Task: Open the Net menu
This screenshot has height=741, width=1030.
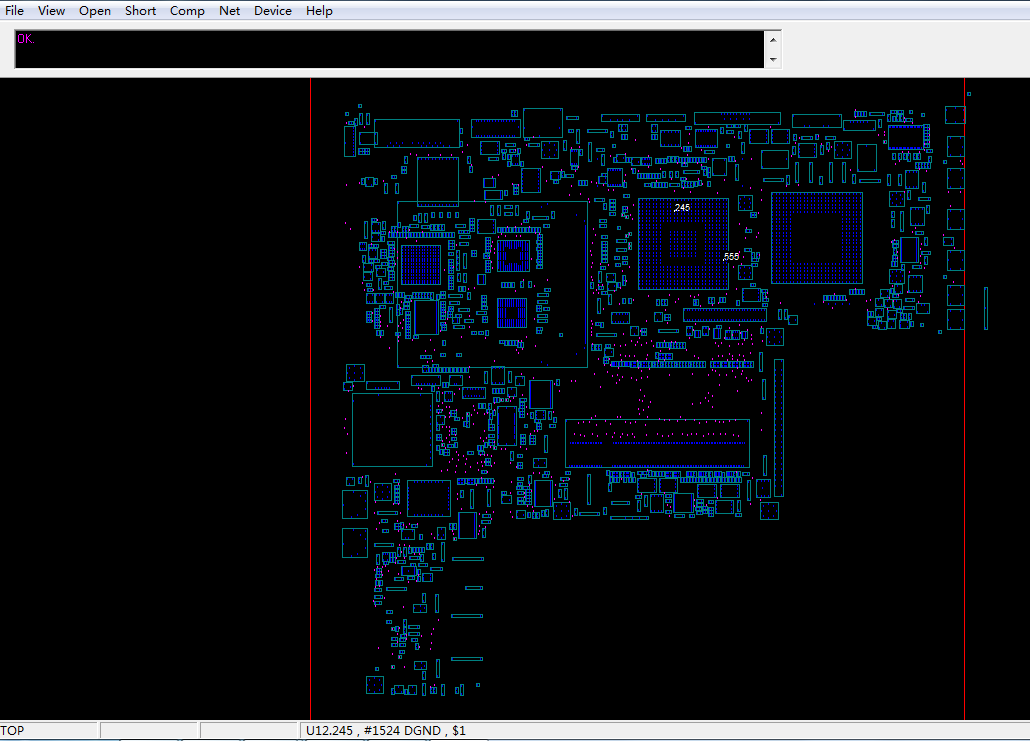Action: click(229, 11)
